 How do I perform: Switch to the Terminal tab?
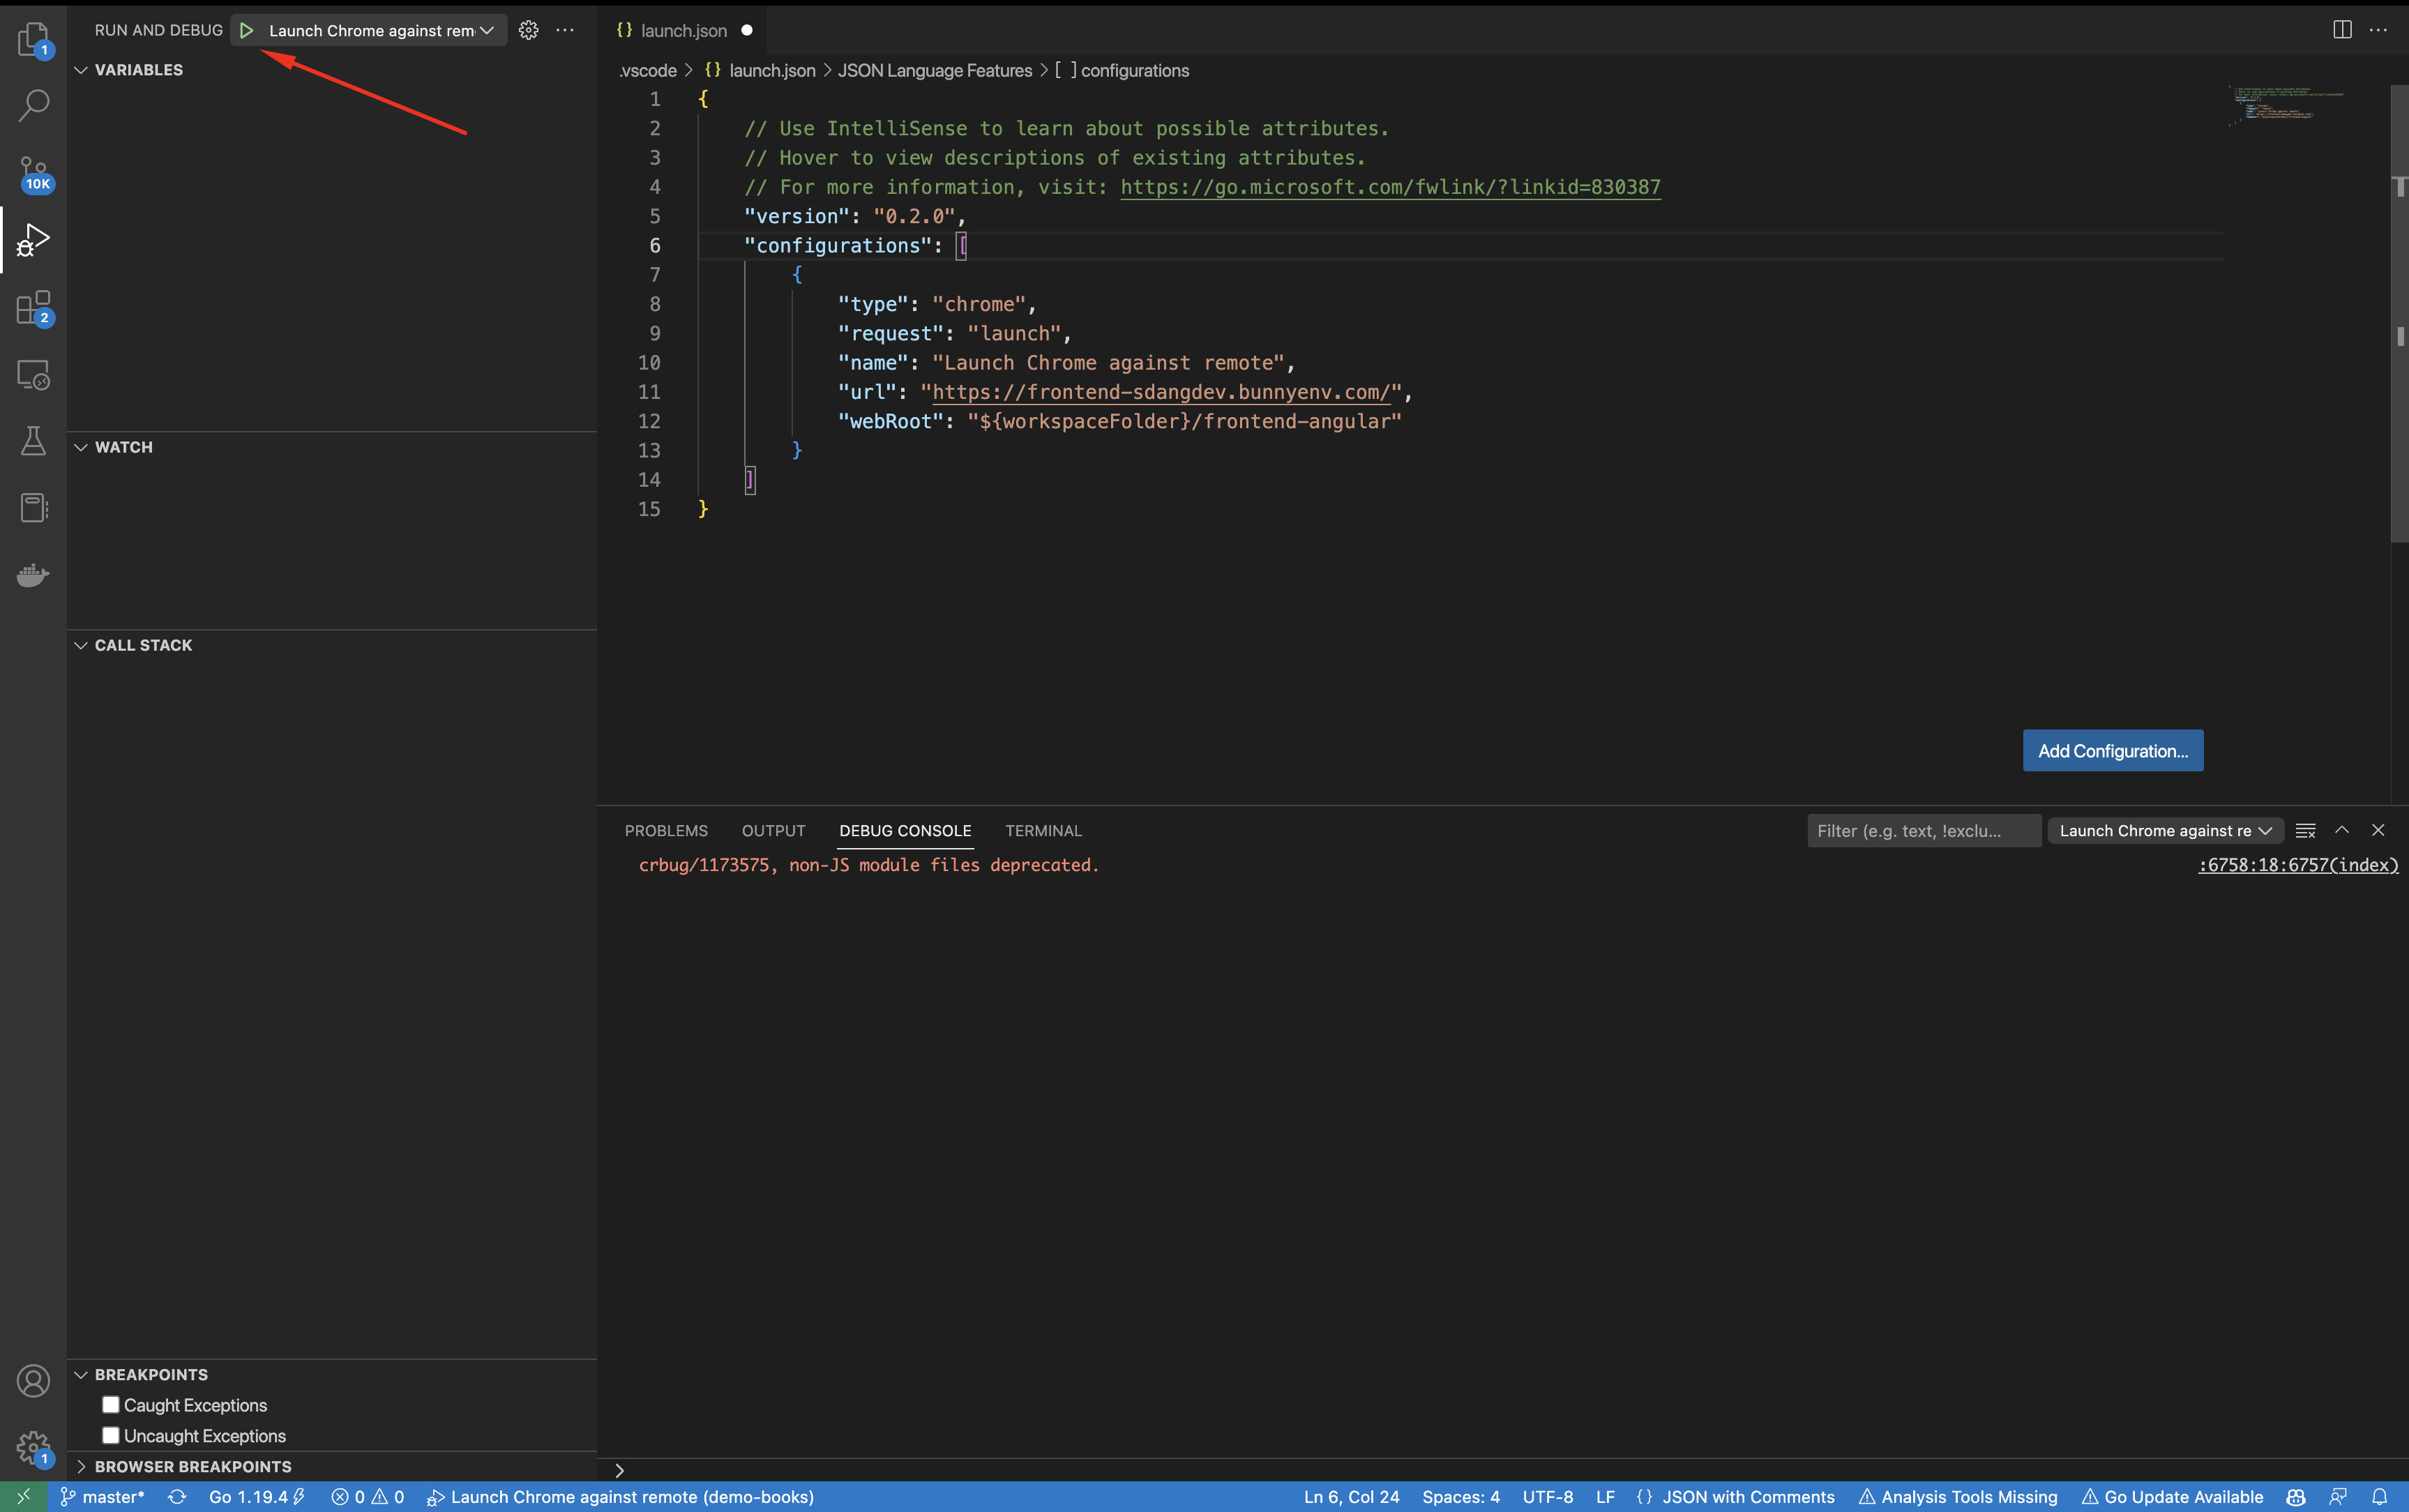coord(1043,831)
